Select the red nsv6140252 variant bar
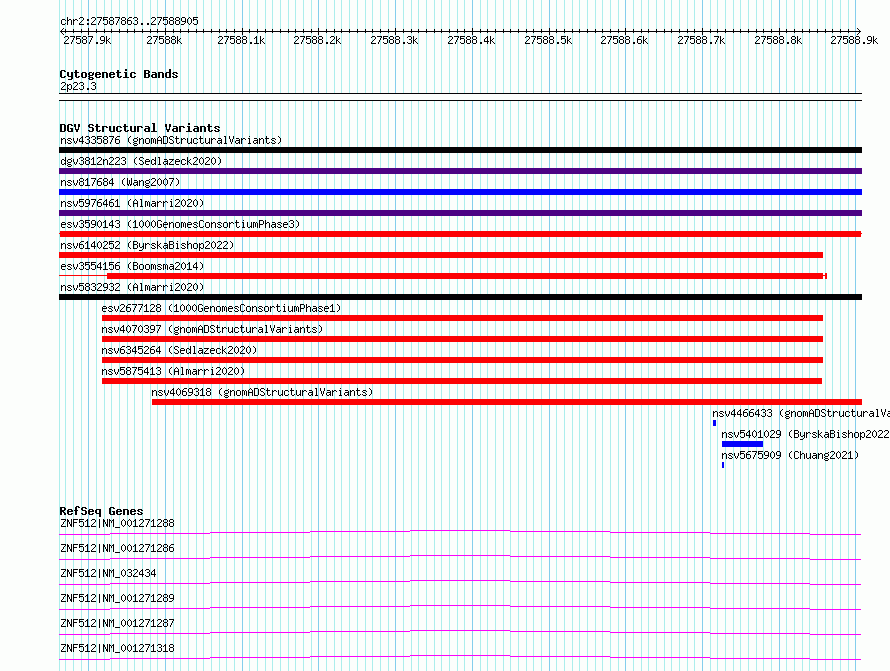Image resolution: width=890 pixels, height=671 pixels. tap(441, 255)
